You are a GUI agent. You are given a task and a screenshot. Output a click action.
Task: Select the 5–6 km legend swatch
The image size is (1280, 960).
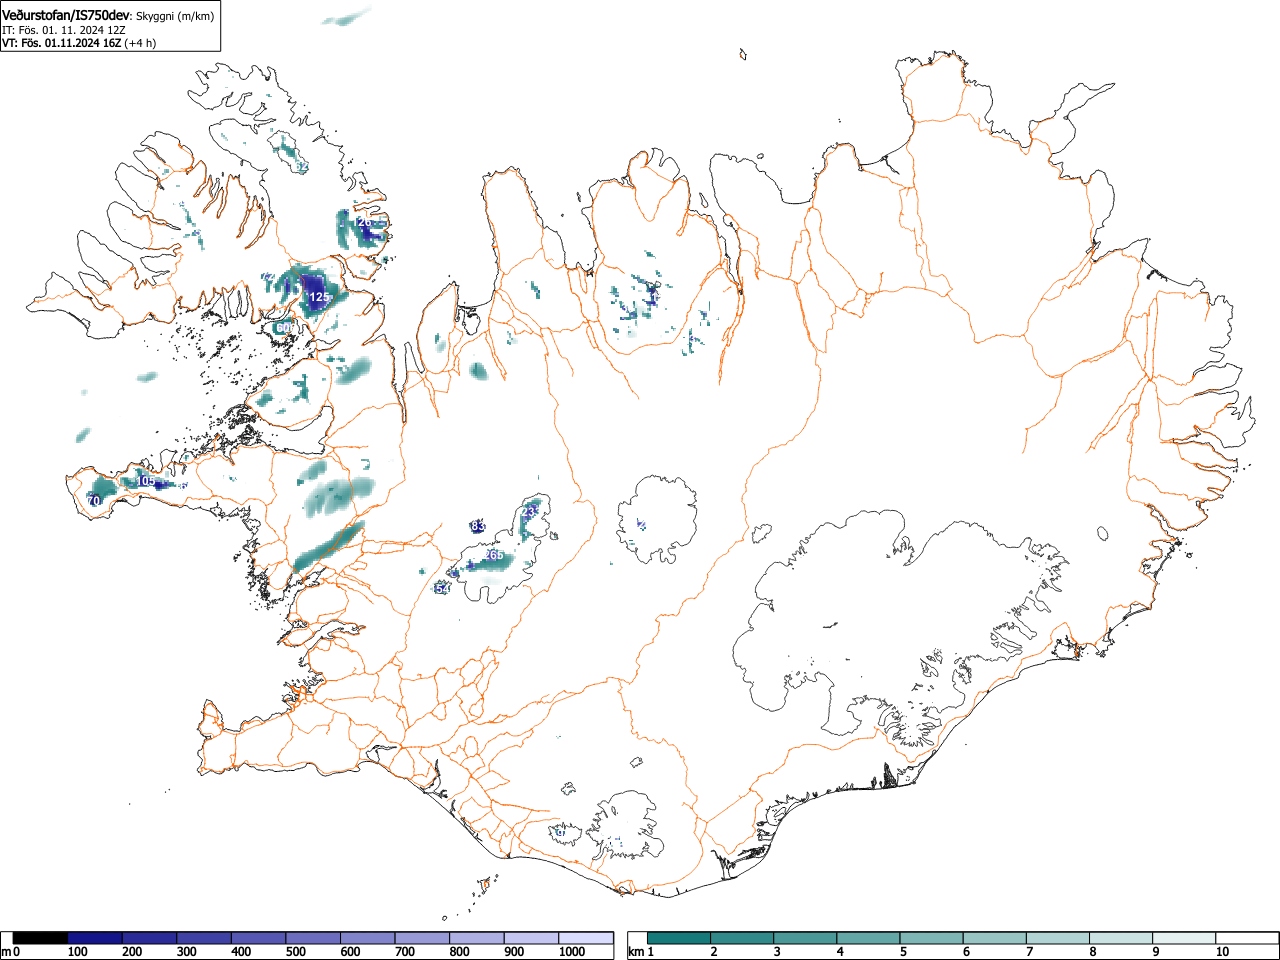click(x=931, y=938)
